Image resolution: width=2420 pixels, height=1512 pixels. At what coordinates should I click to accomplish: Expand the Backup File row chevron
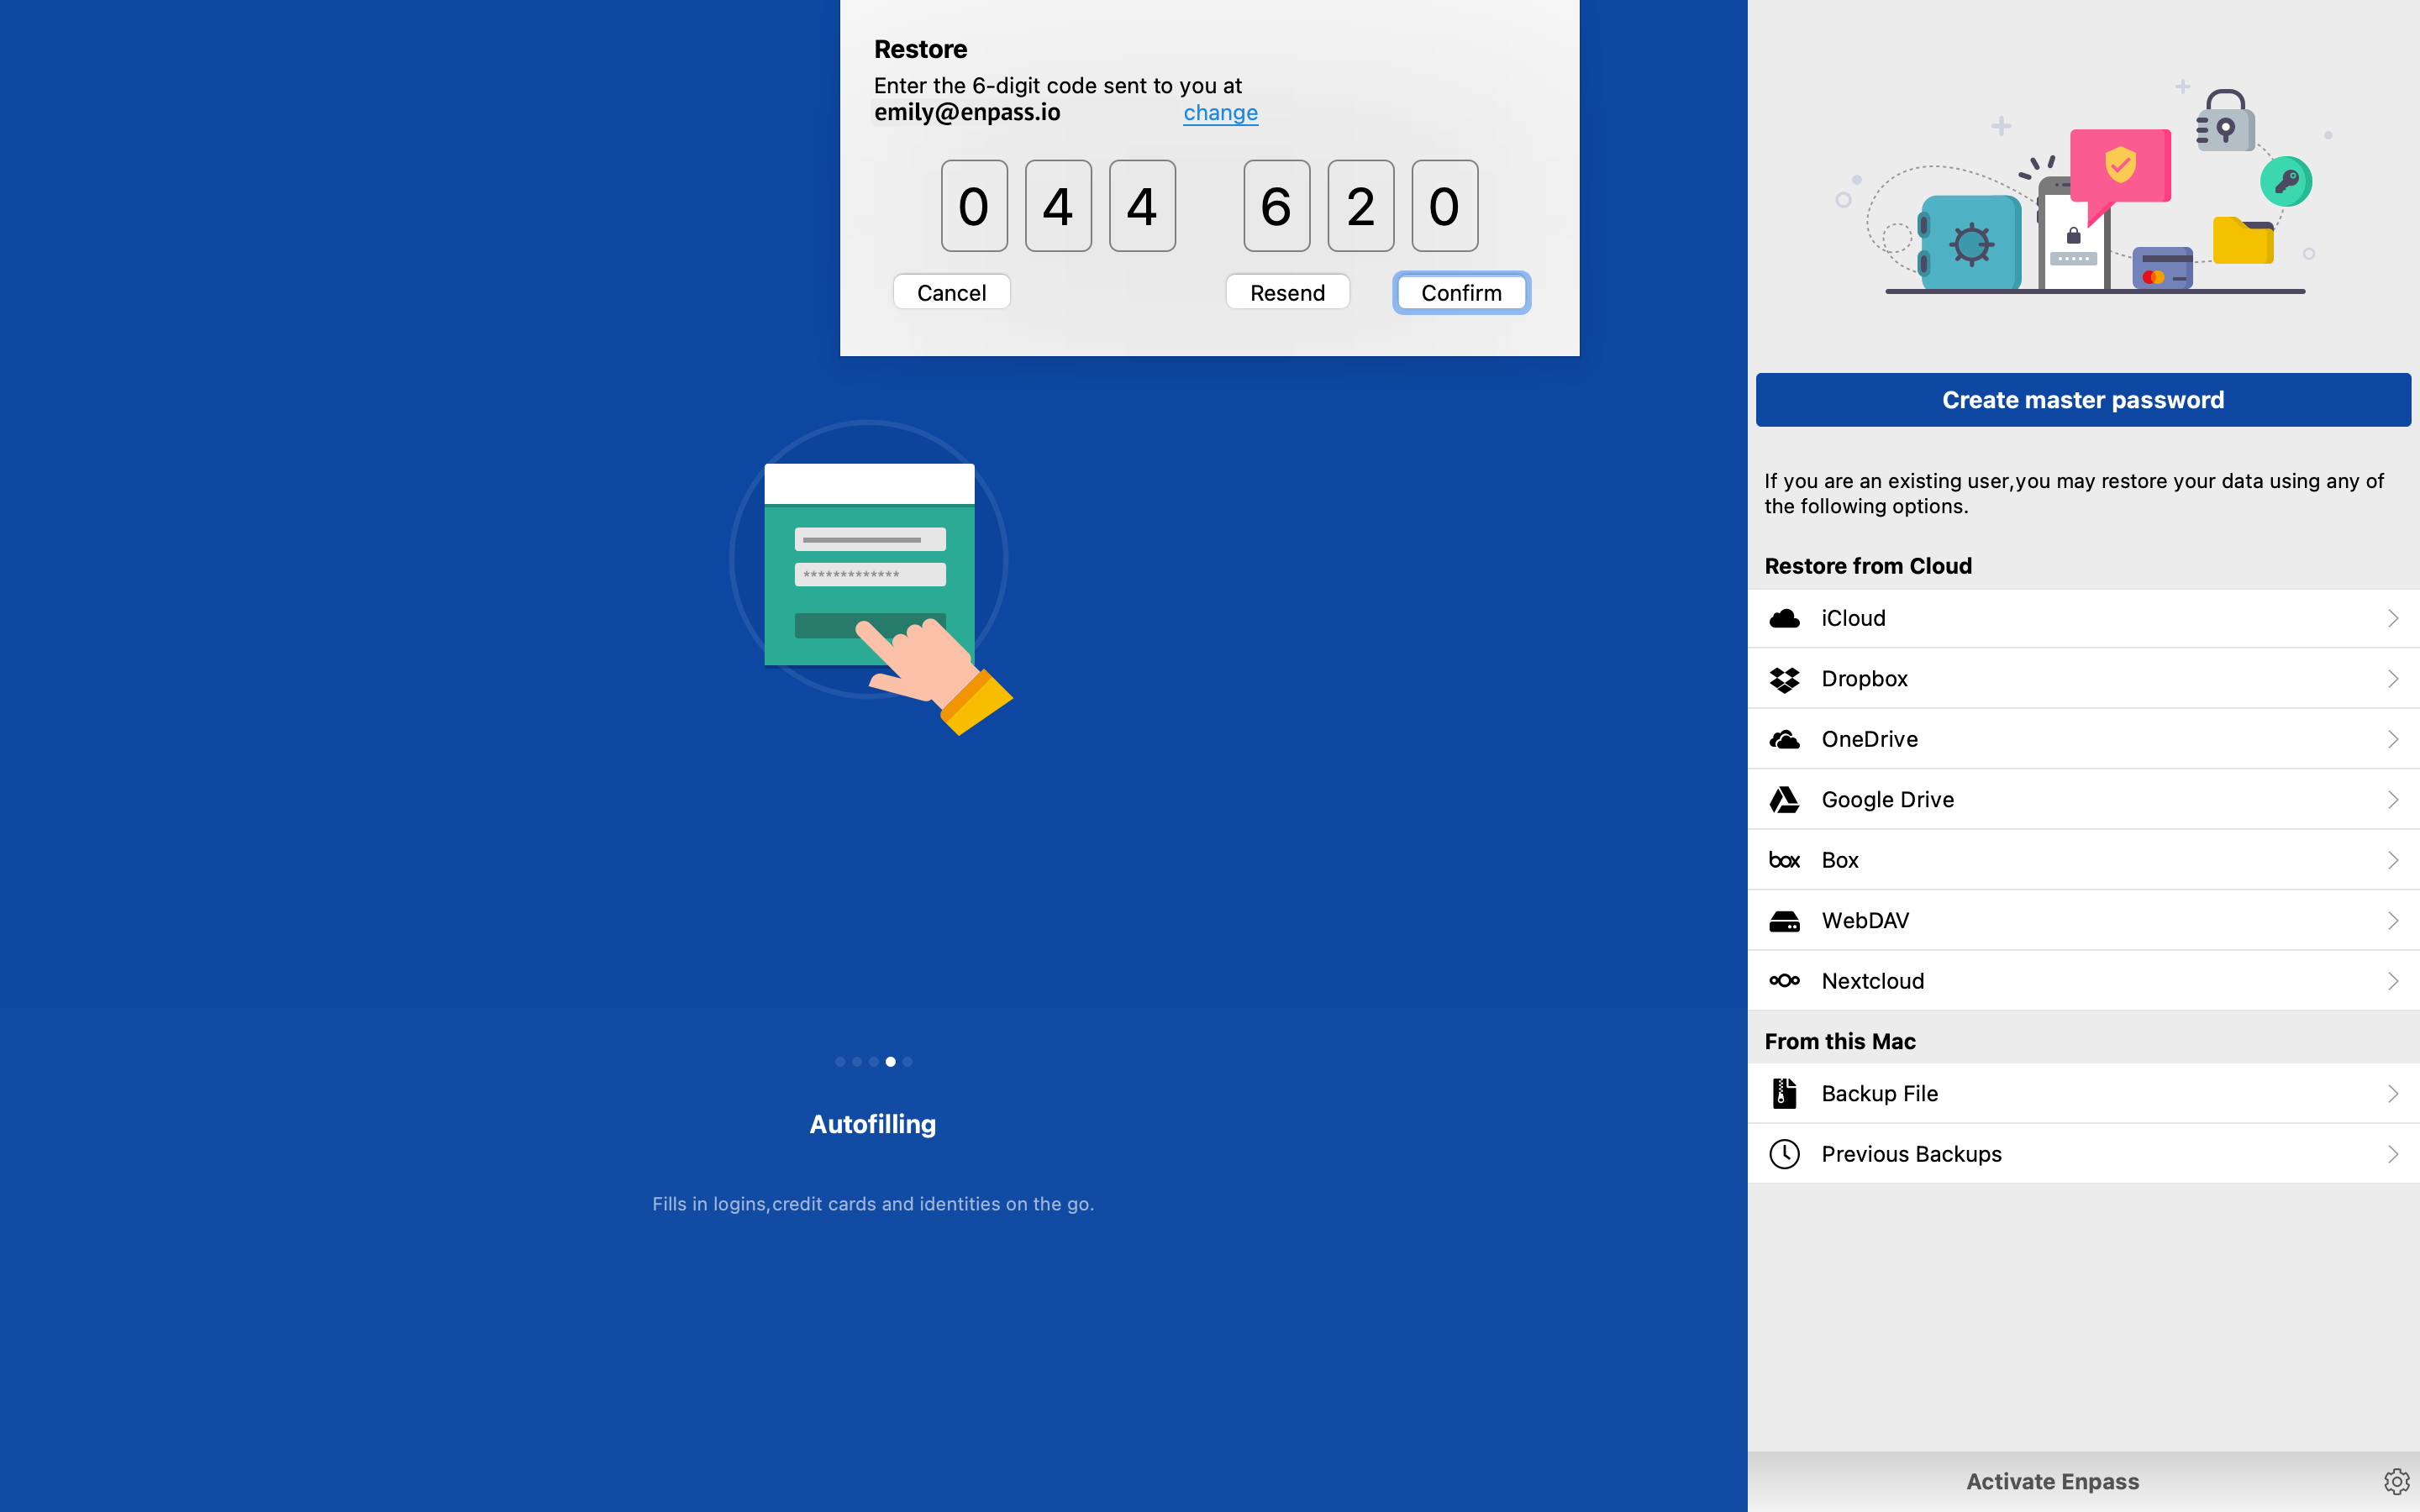click(x=2393, y=1093)
